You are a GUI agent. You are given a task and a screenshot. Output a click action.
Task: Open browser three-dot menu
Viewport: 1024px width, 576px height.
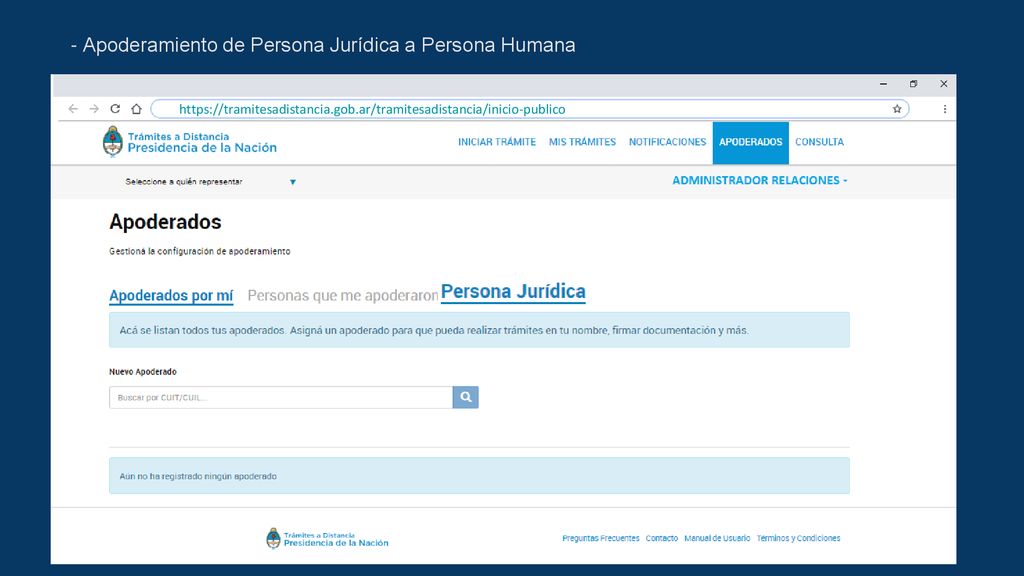[944, 109]
